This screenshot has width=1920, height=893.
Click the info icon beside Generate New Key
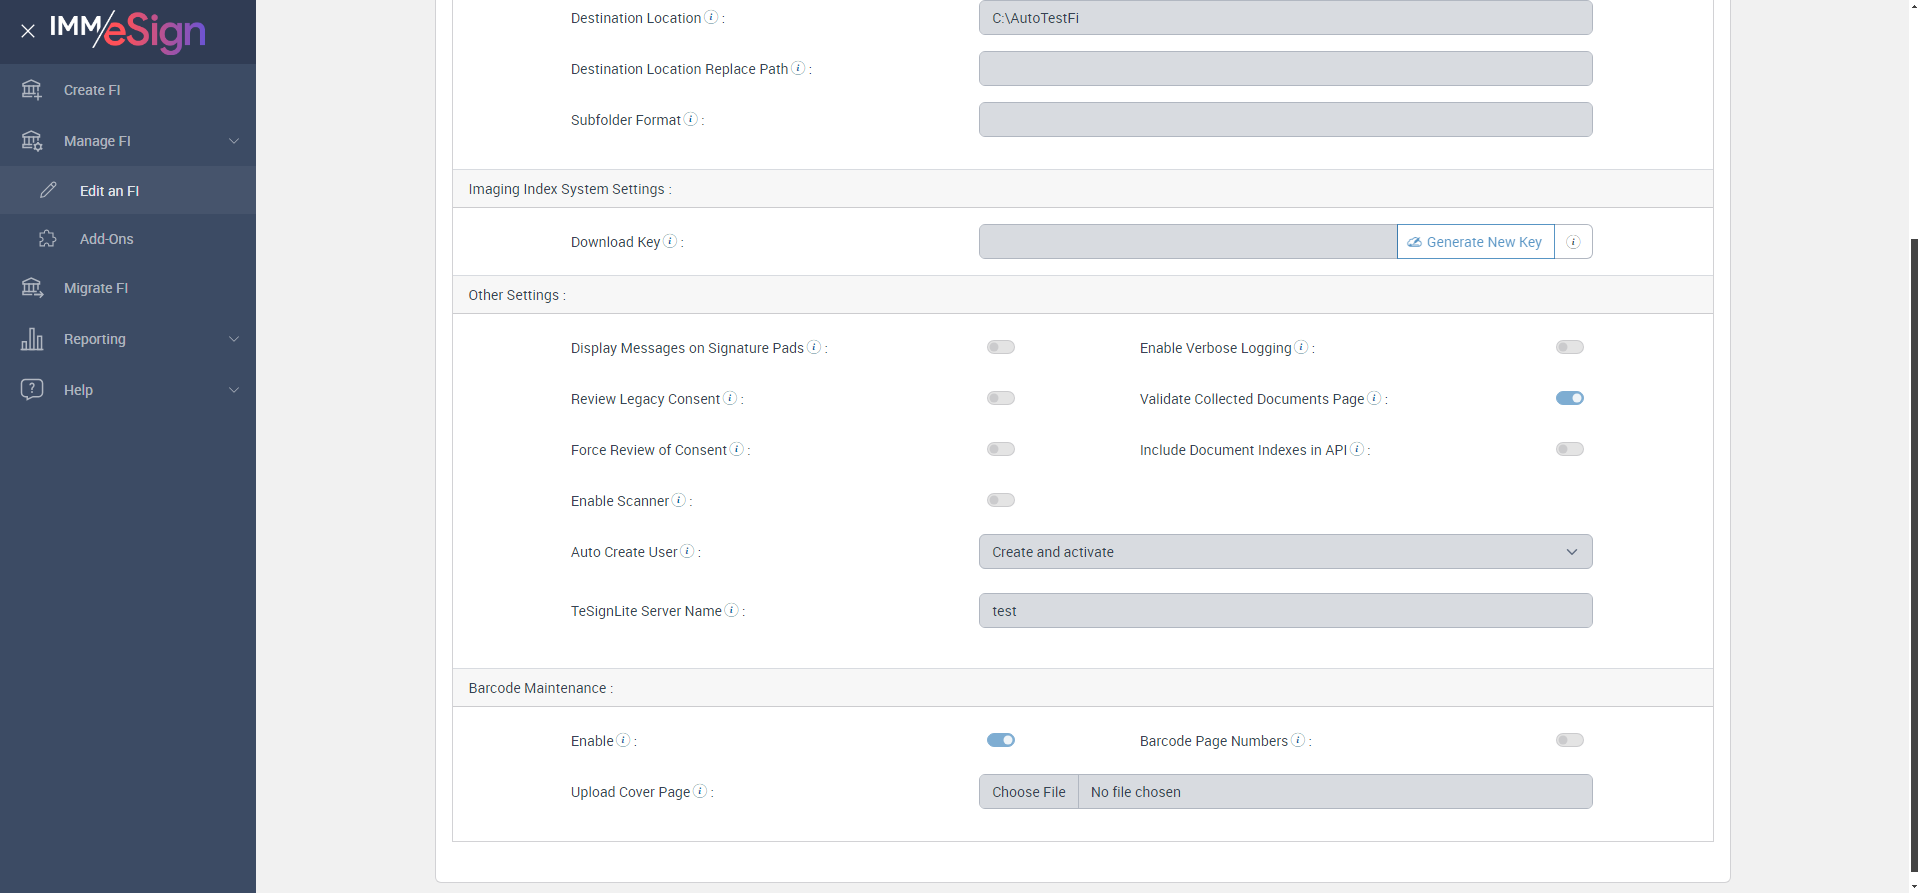1573,242
